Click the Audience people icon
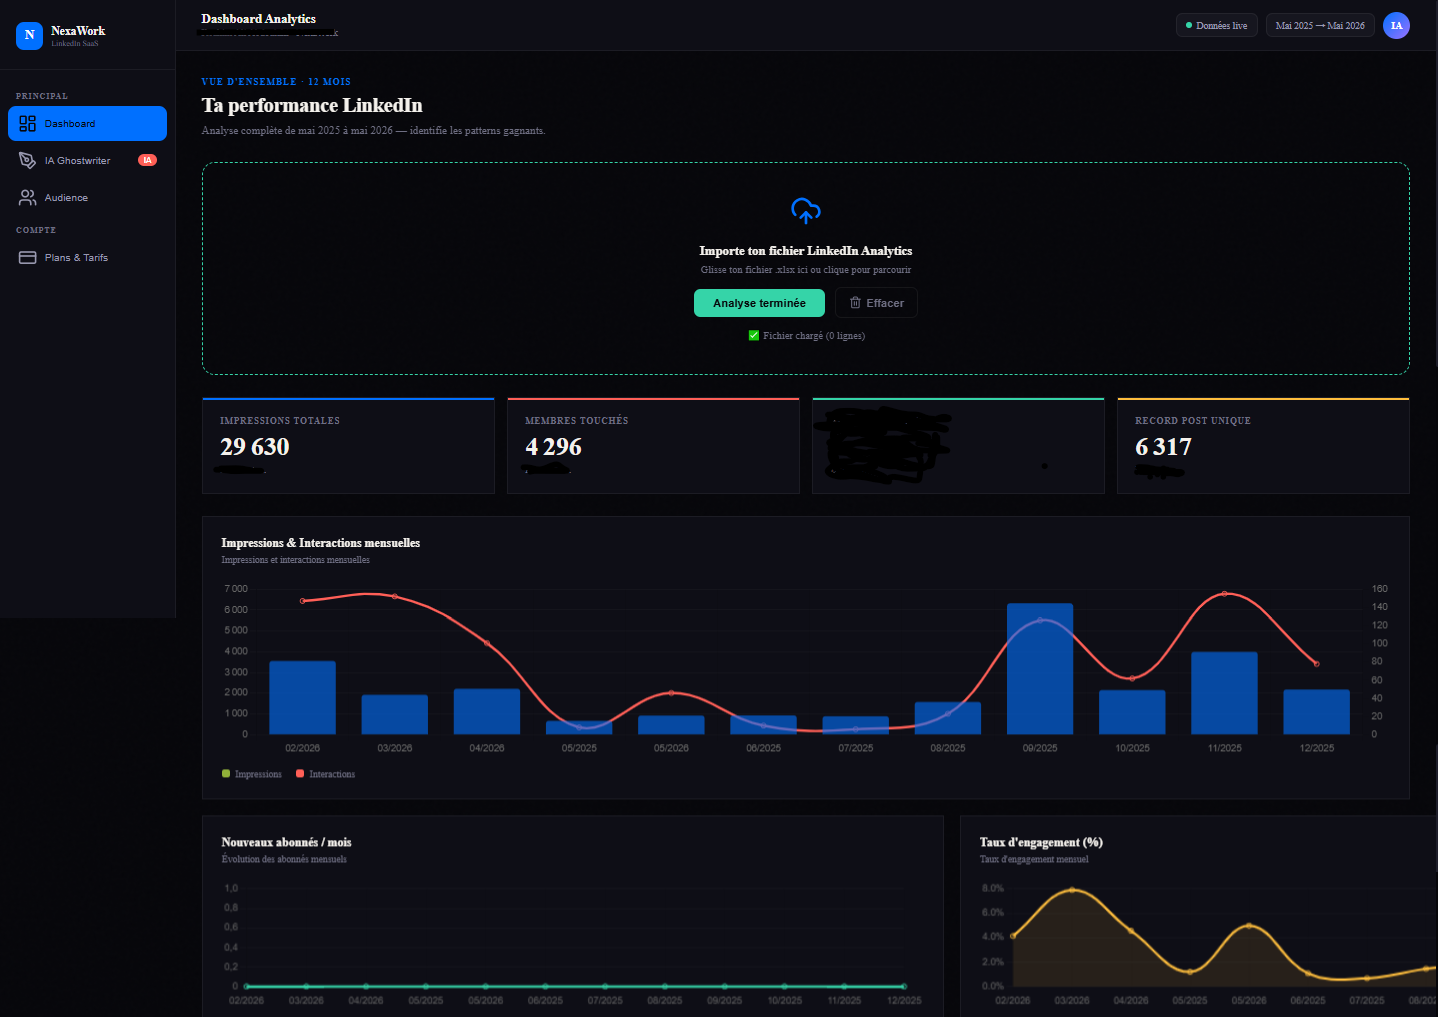The height and width of the screenshot is (1017, 1438). [27, 198]
